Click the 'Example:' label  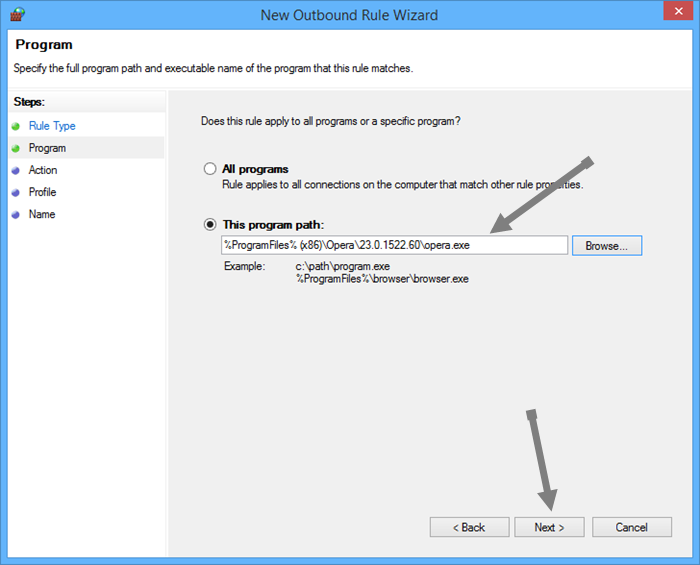244,266
